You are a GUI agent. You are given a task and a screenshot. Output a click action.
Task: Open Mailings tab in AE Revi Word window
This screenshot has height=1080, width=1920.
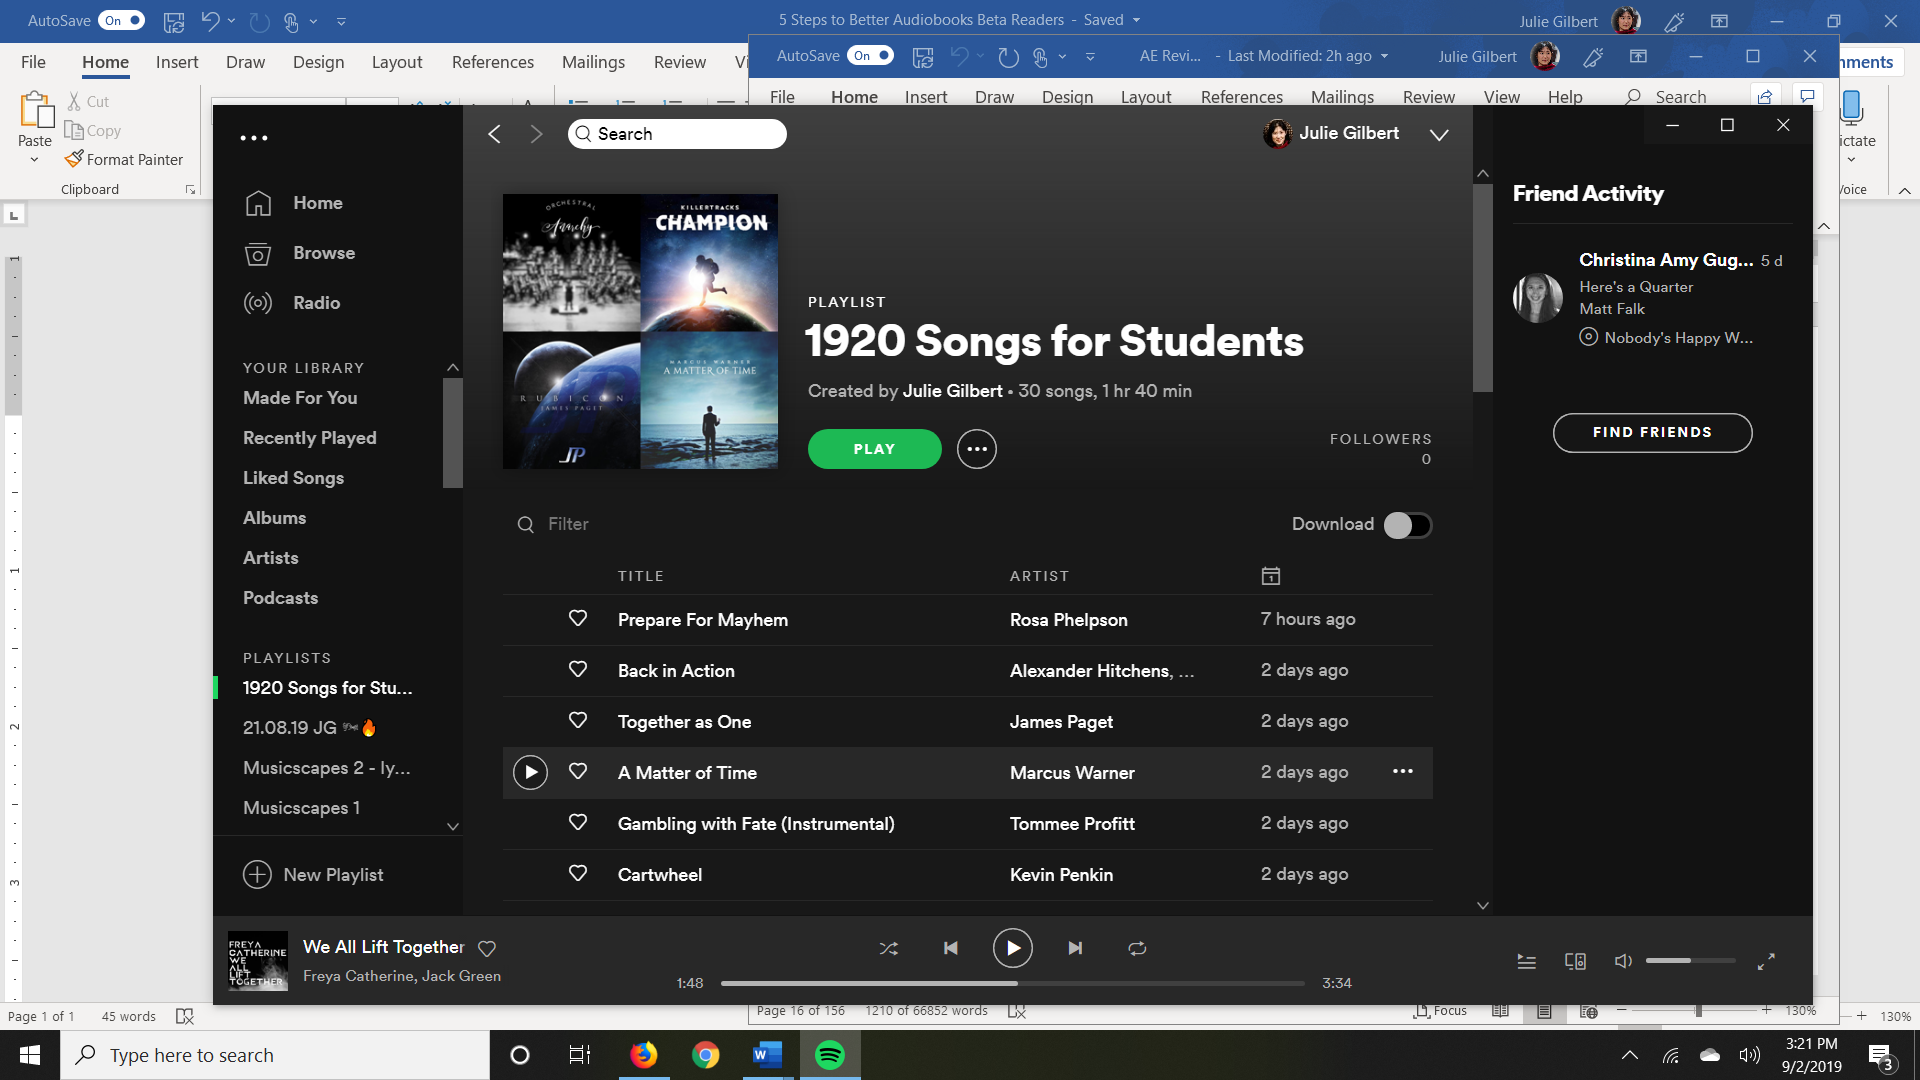[x=1342, y=97]
